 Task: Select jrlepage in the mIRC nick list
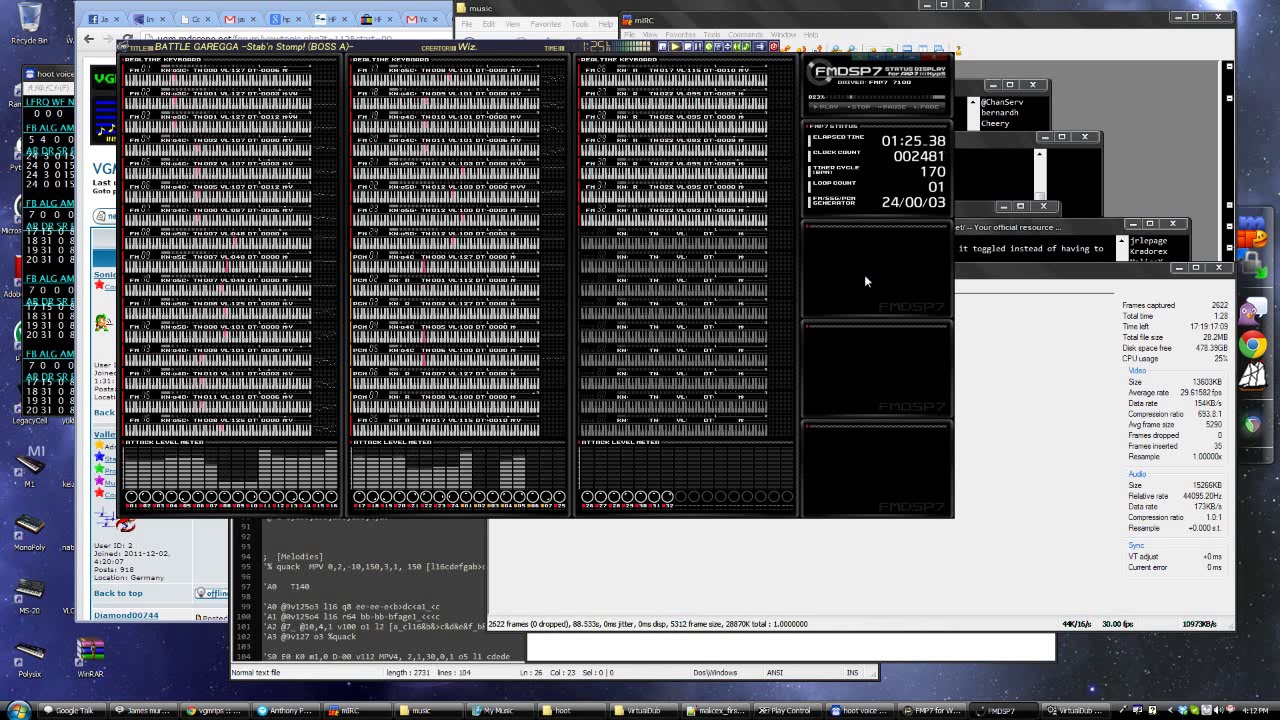pos(1148,241)
